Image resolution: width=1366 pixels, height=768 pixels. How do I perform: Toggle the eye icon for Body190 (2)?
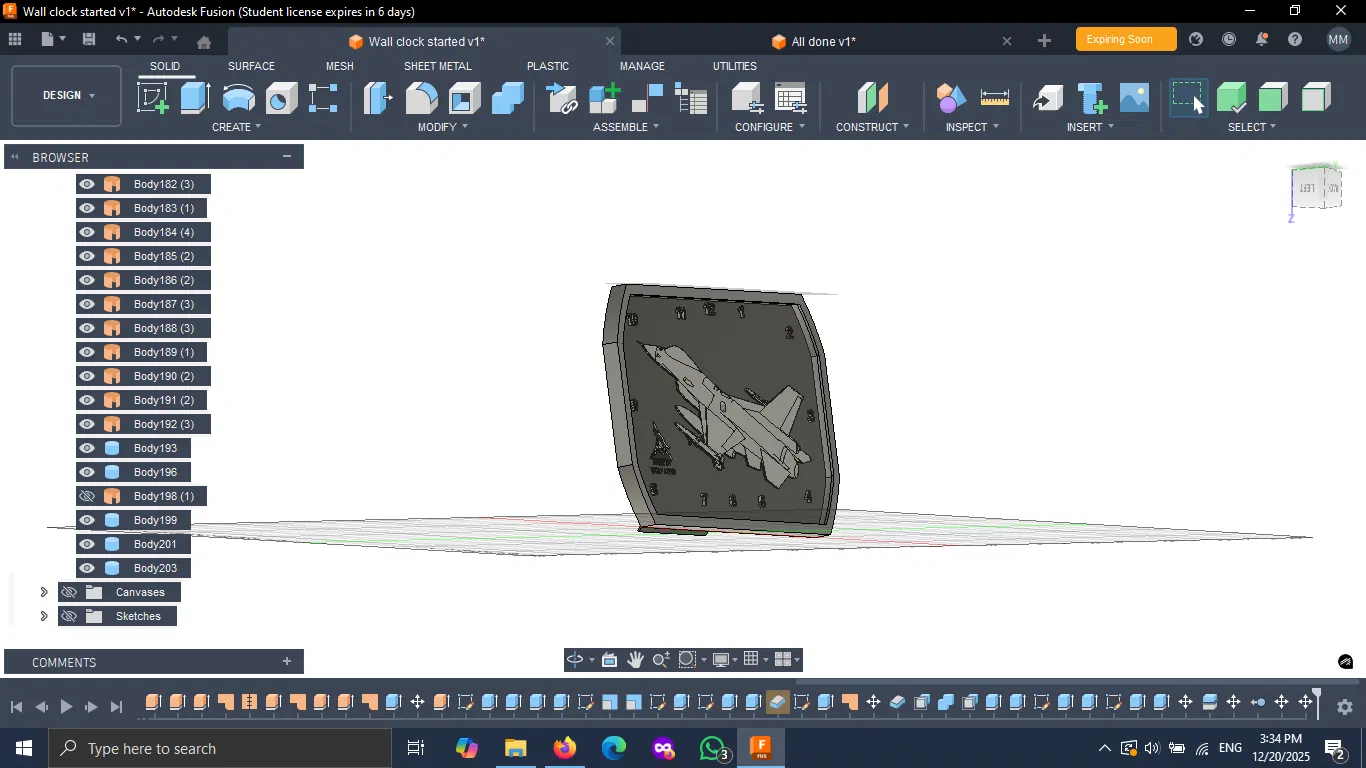click(x=87, y=376)
